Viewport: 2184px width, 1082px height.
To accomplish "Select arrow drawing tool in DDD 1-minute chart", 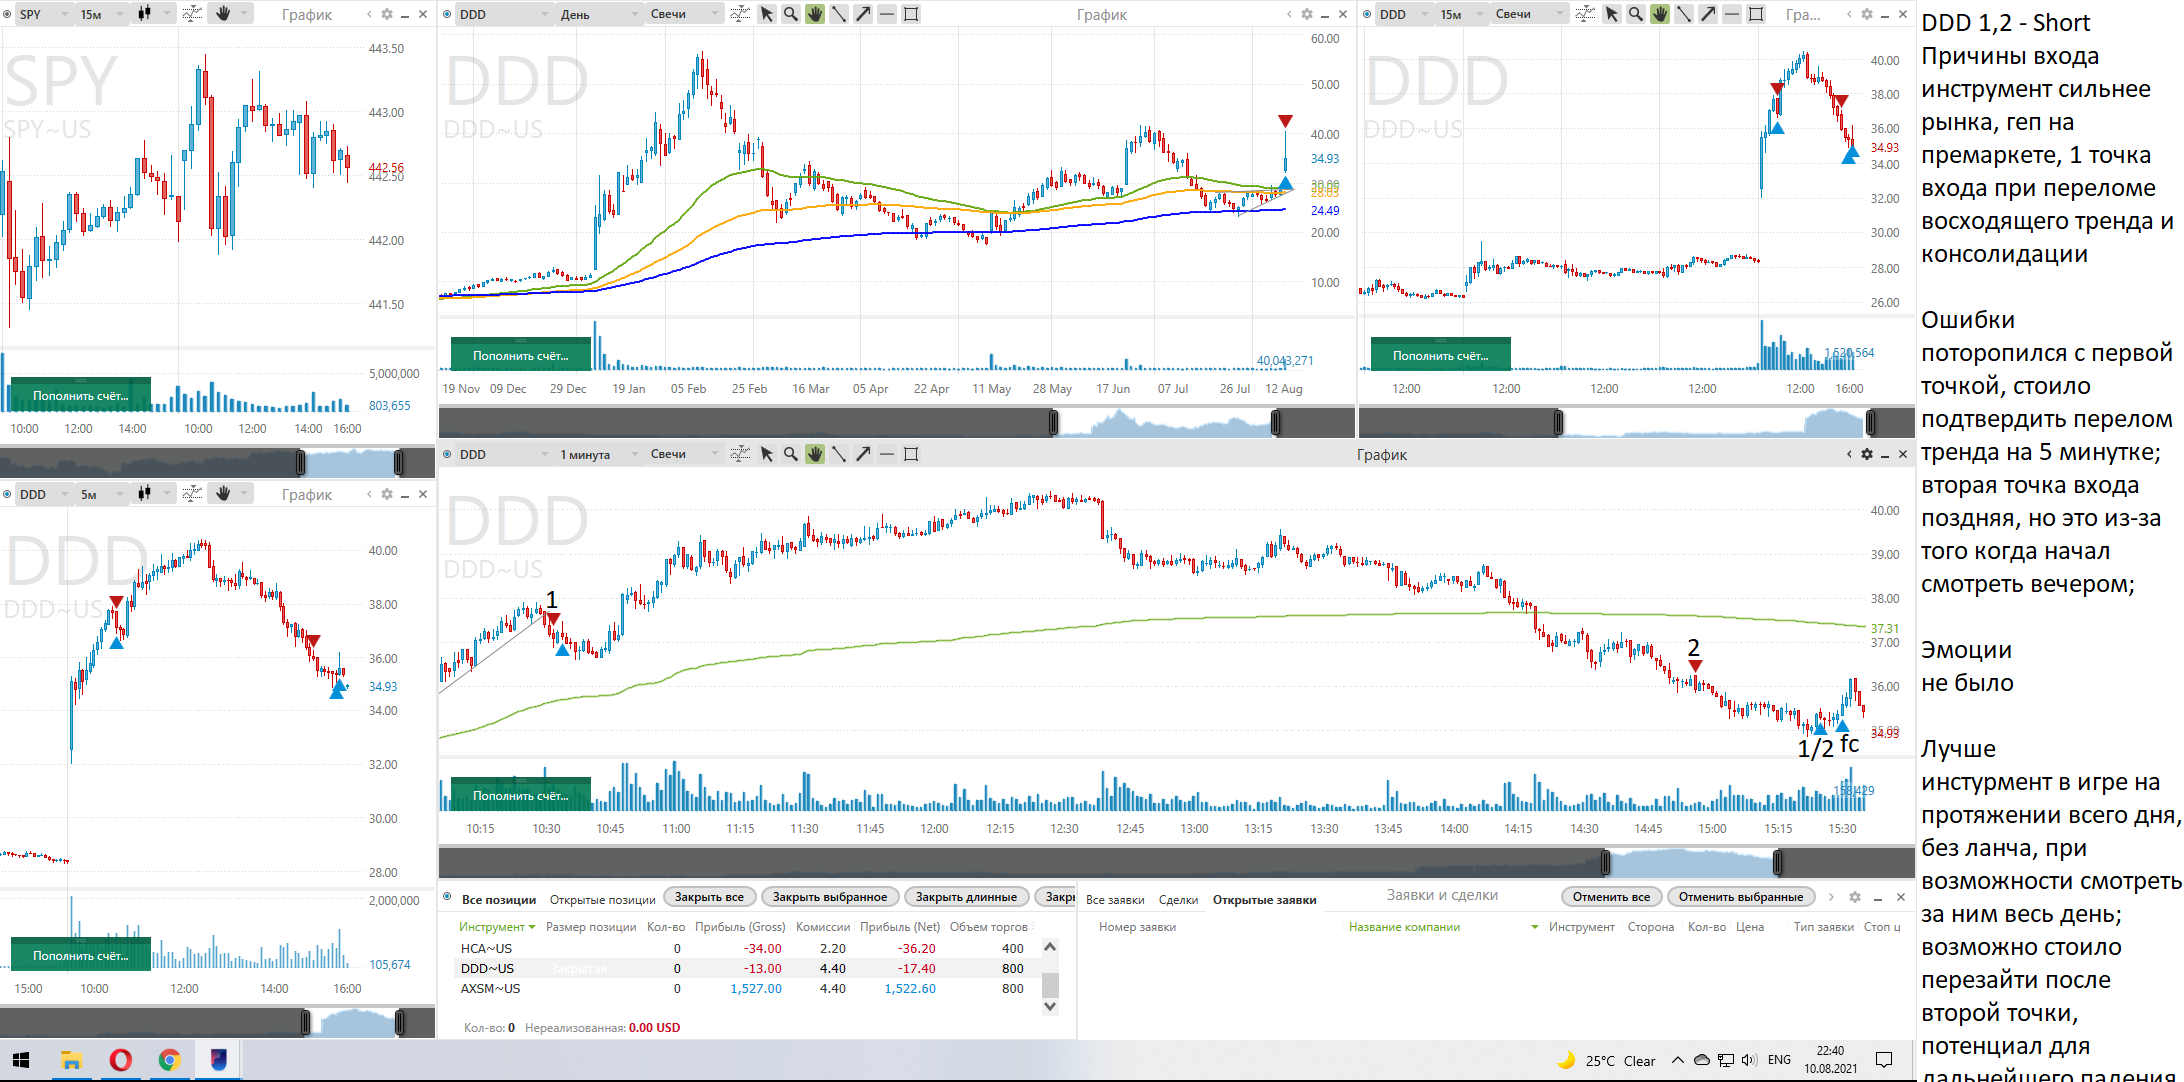I will pos(863,454).
